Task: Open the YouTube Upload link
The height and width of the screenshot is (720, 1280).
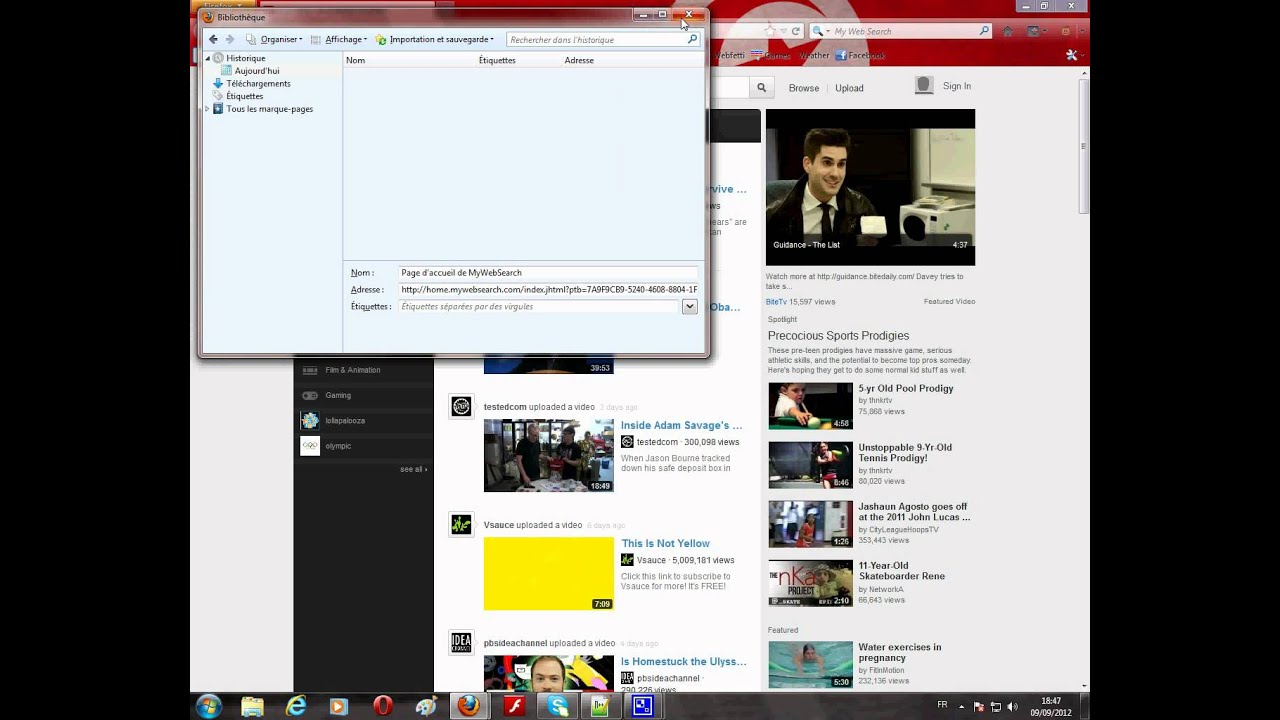Action: [x=849, y=88]
